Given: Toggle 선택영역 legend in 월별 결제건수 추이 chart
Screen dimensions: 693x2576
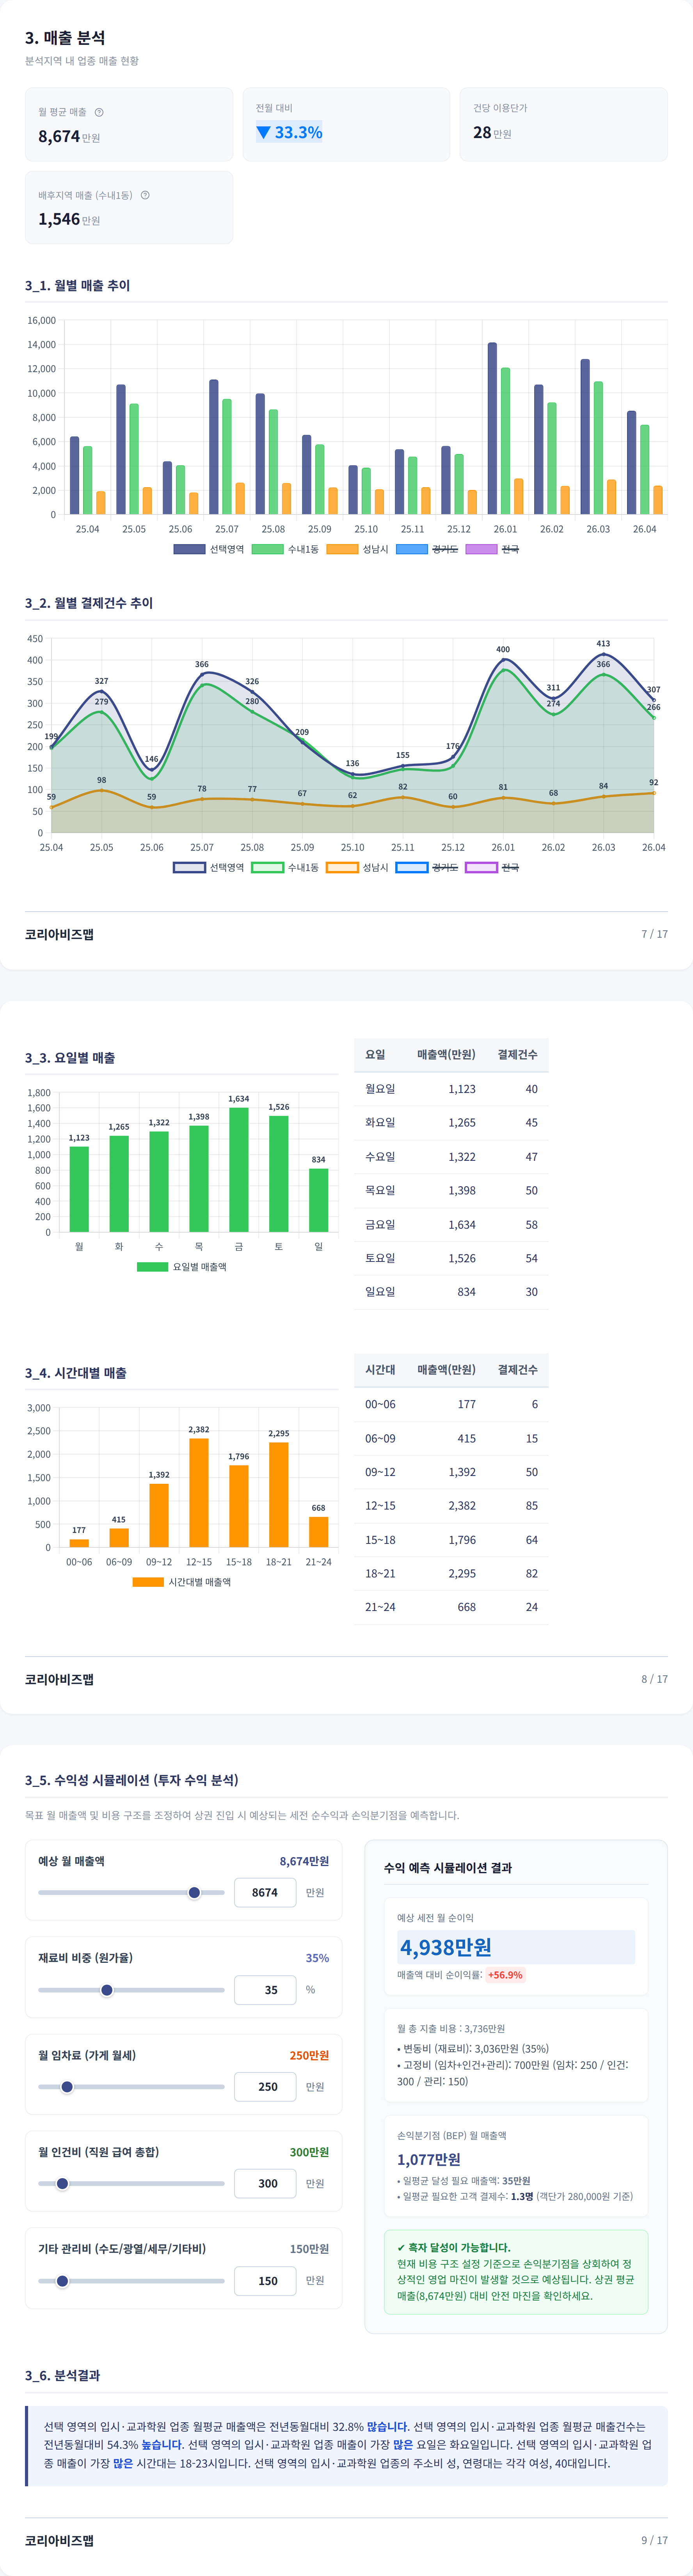Looking at the screenshot, I should point(209,867).
